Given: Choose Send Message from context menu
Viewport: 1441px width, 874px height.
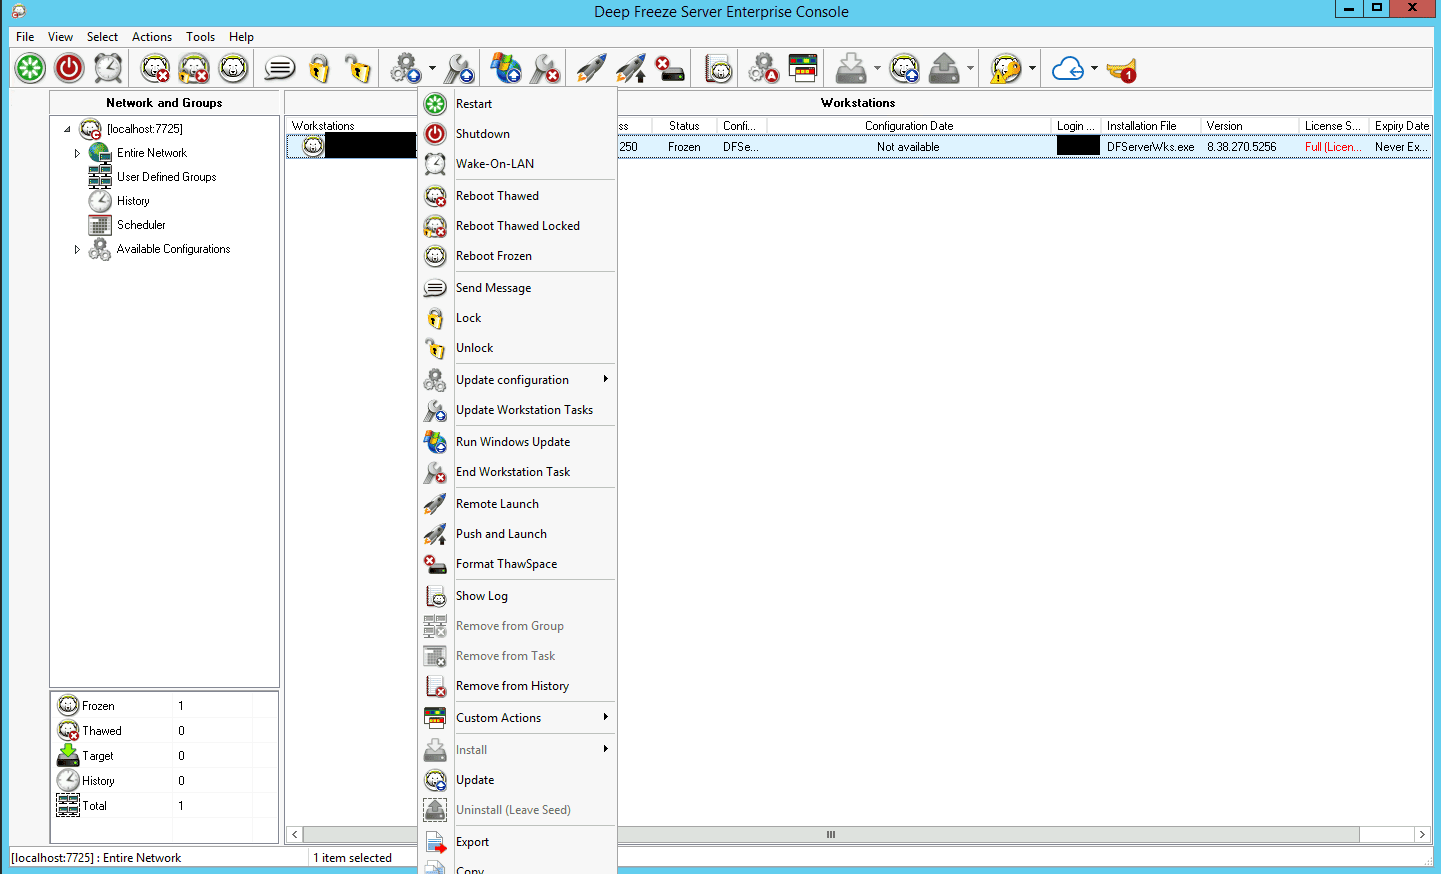Looking at the screenshot, I should pyautogui.click(x=517, y=288).
